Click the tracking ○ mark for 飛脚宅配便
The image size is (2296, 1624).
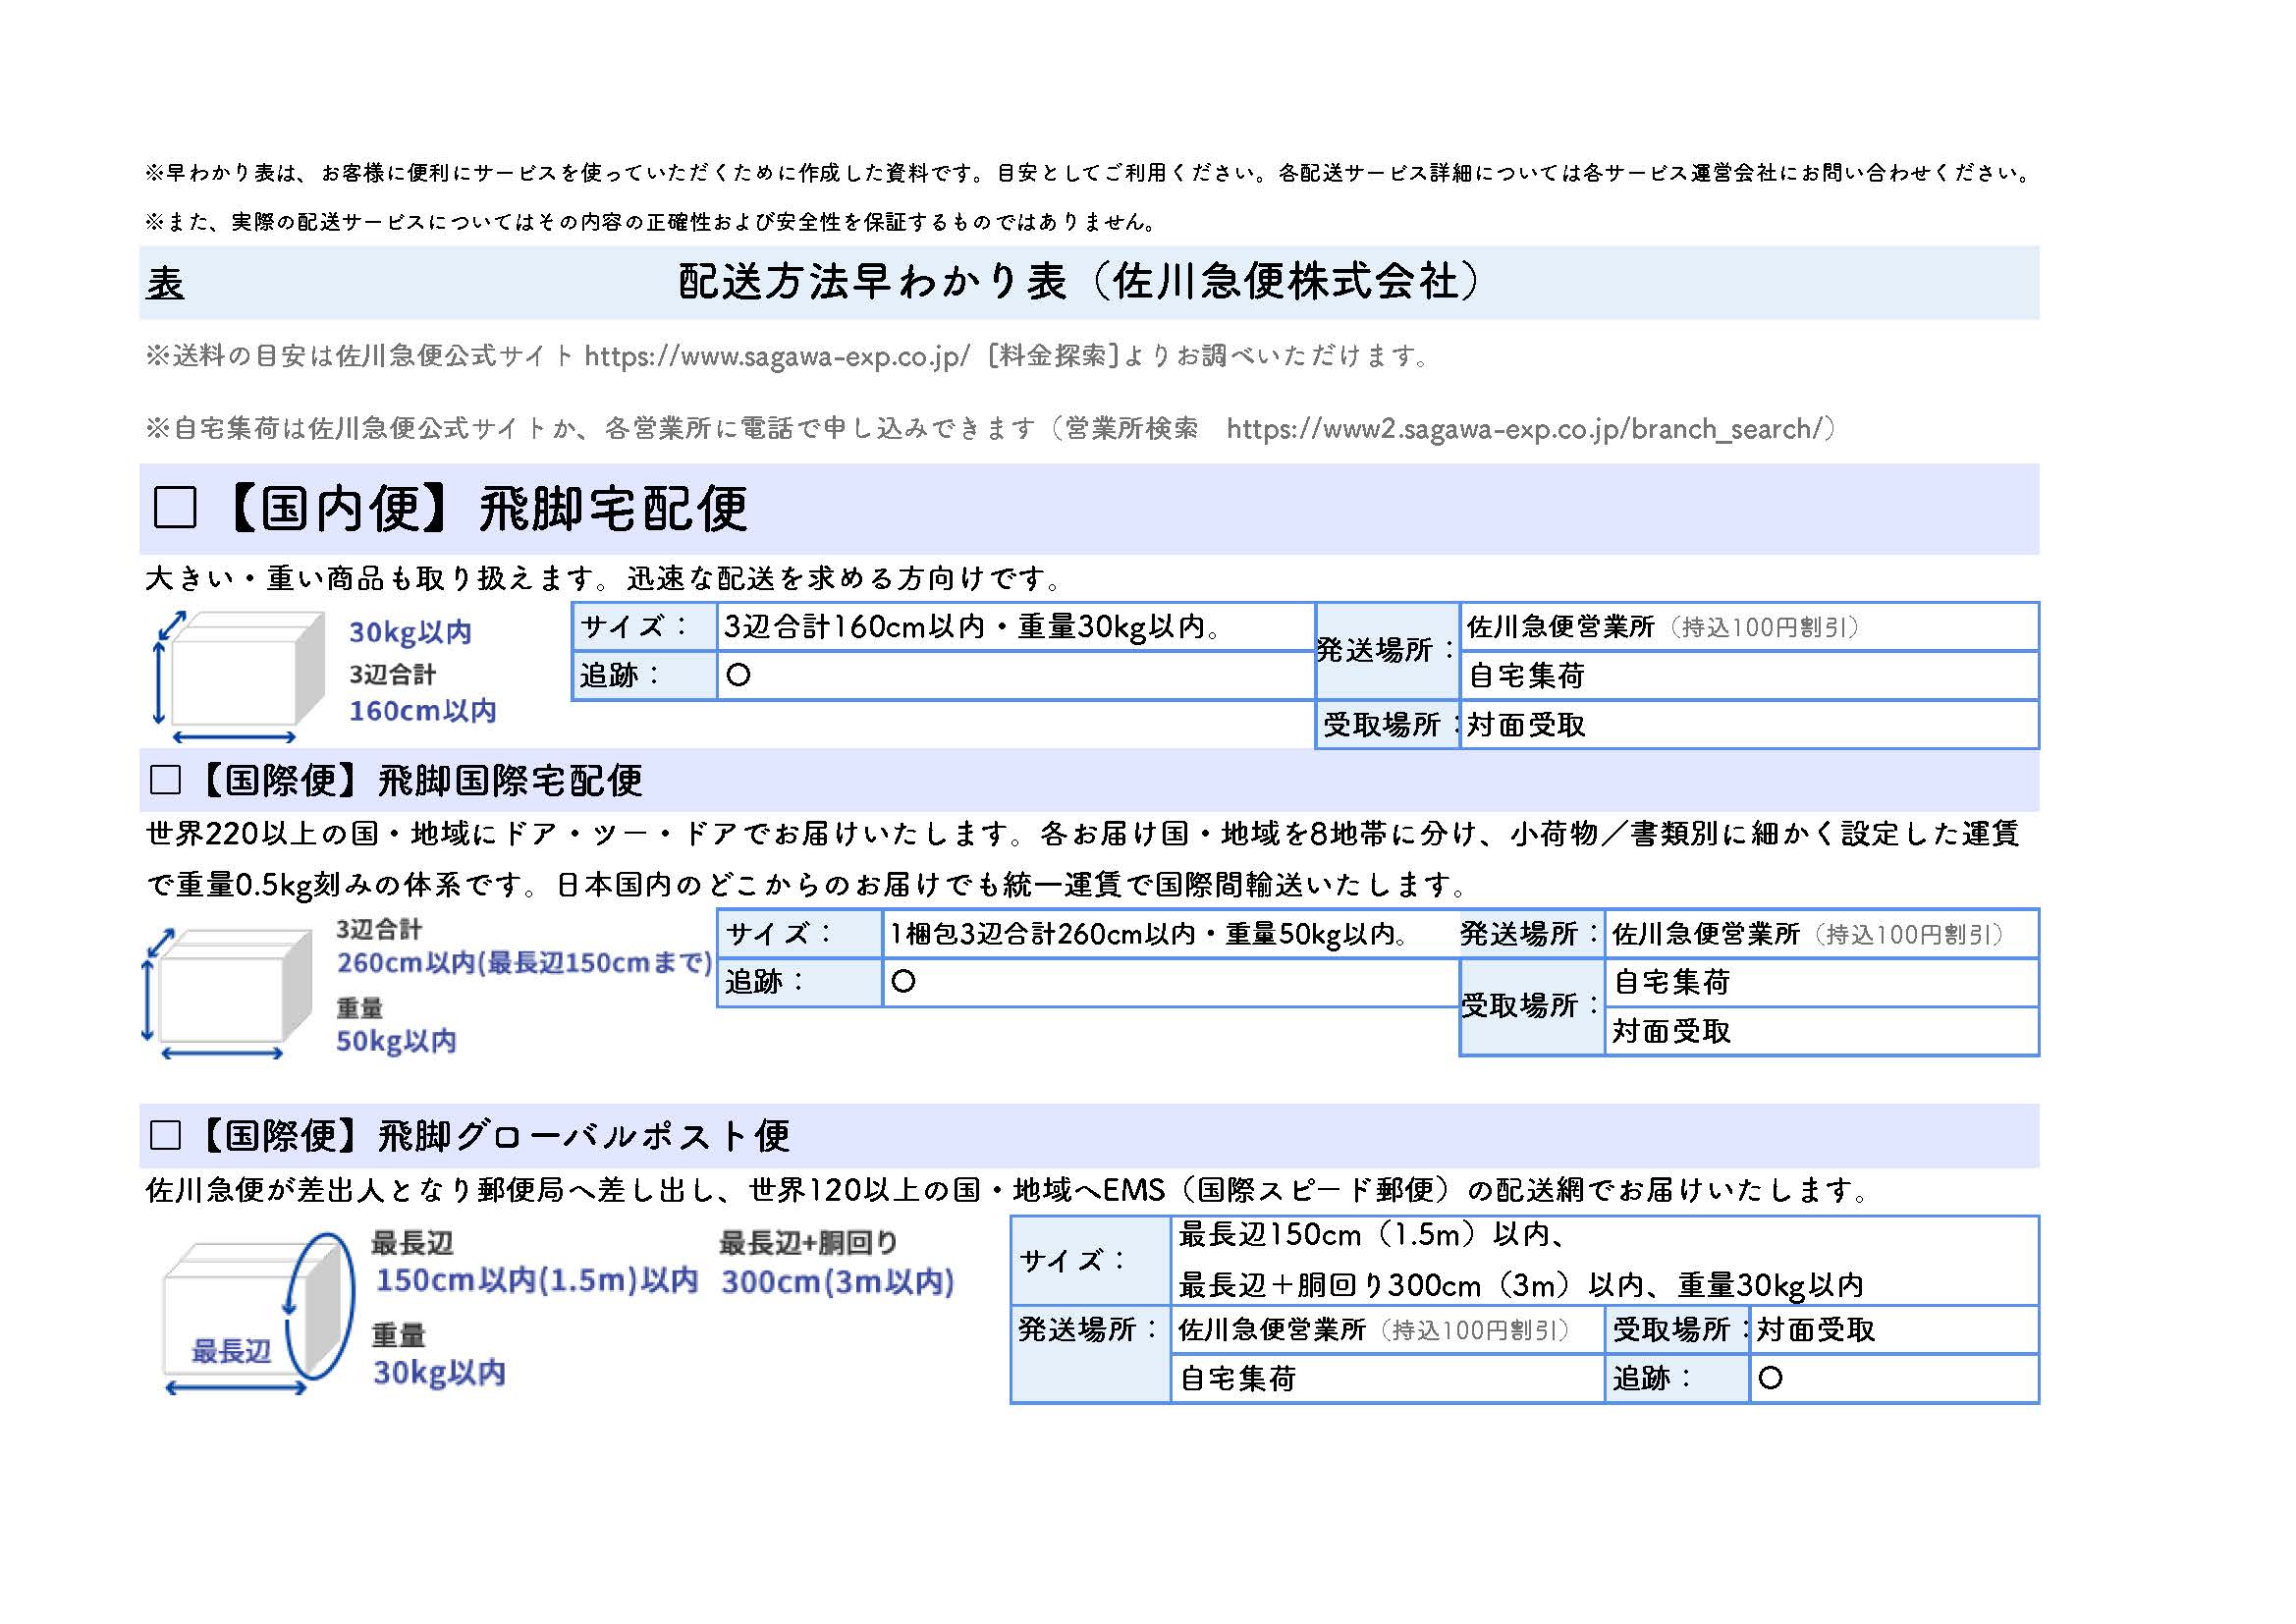tap(738, 676)
